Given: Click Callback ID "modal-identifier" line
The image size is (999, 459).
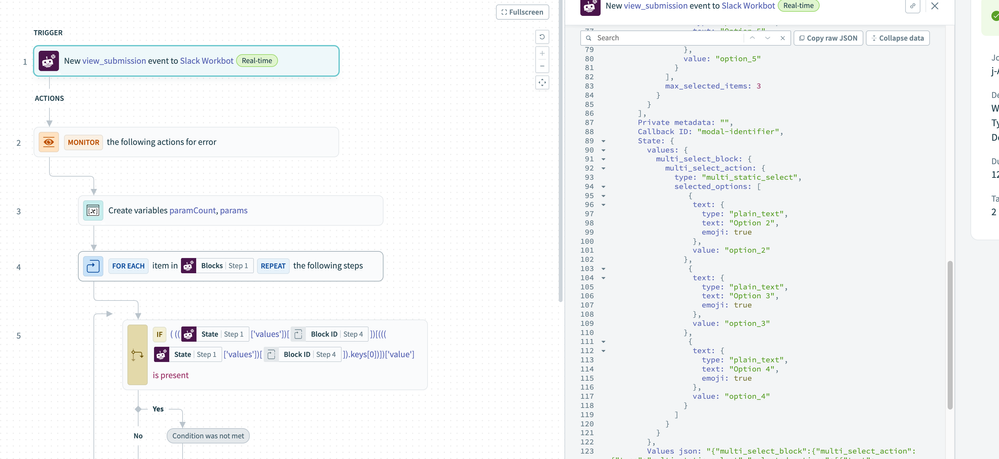Looking at the screenshot, I should [x=710, y=132].
